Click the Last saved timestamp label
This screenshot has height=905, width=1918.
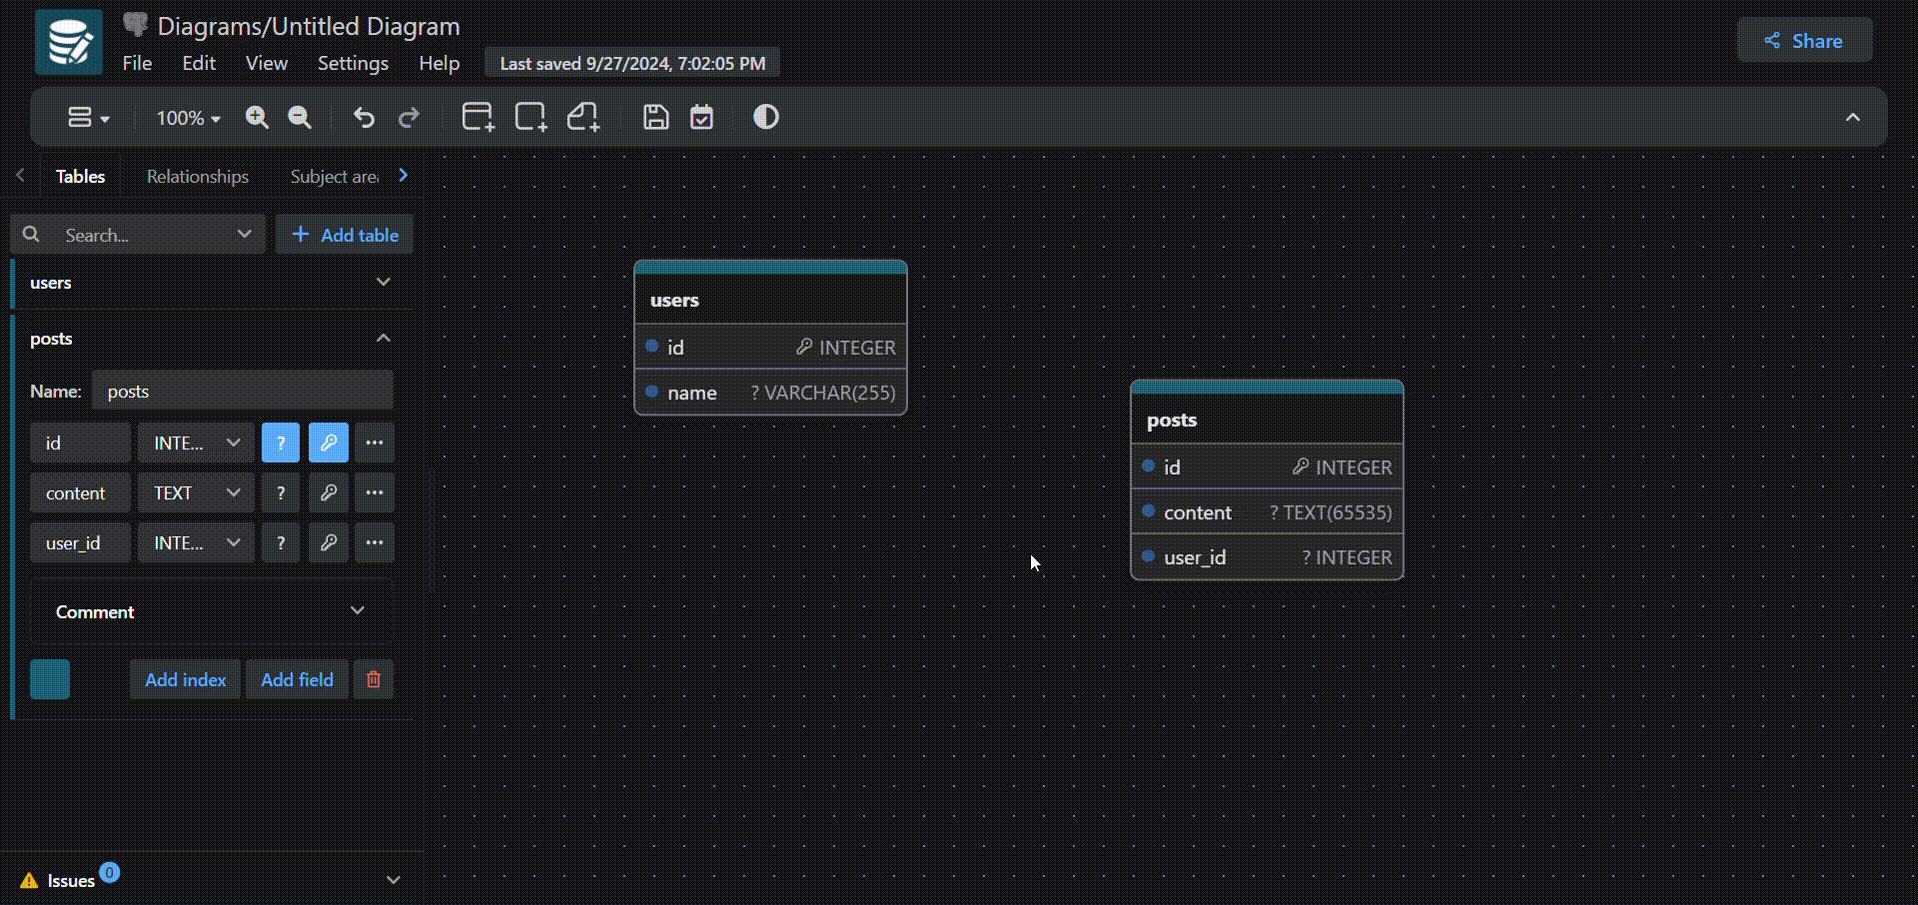tap(632, 63)
